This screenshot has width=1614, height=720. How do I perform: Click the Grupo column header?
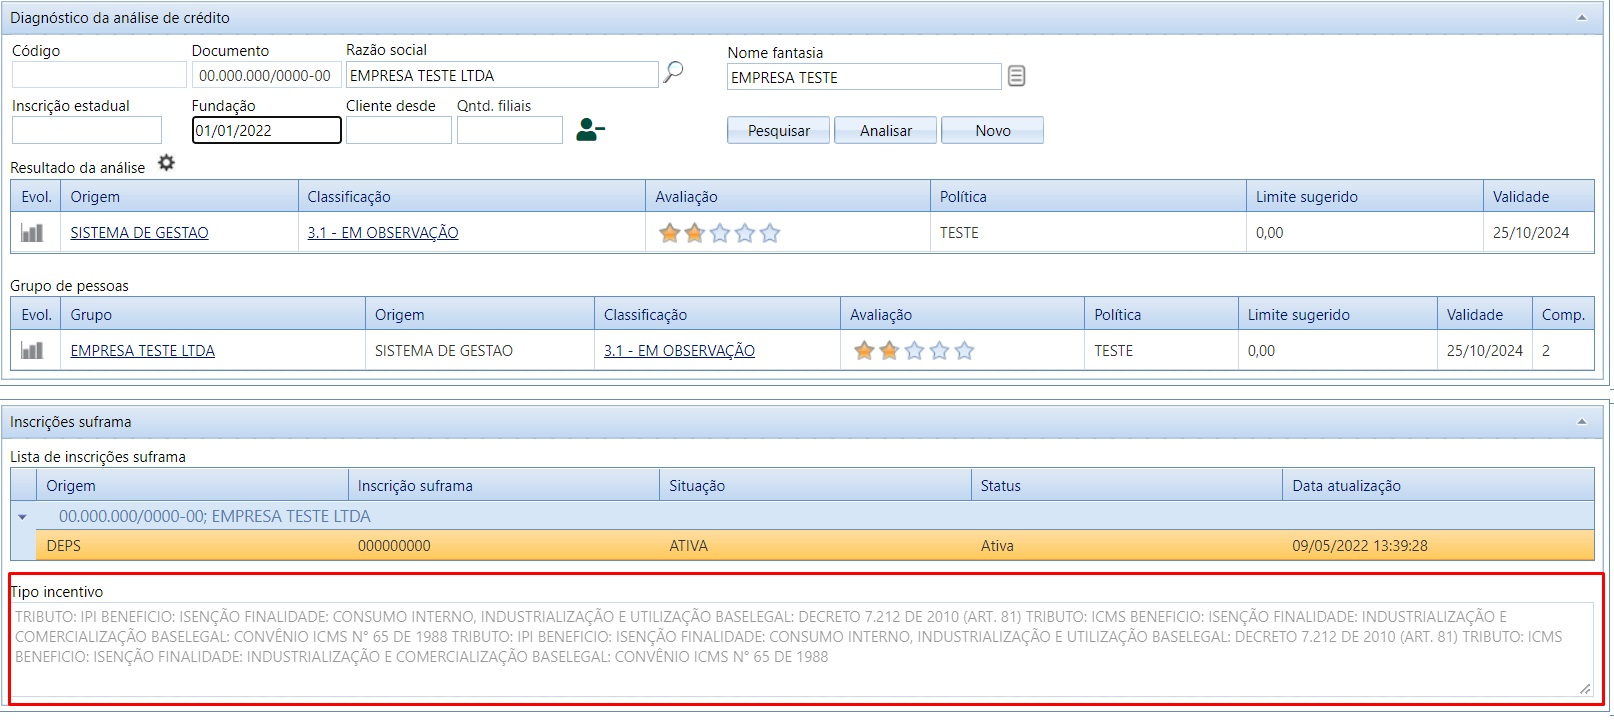coord(213,315)
